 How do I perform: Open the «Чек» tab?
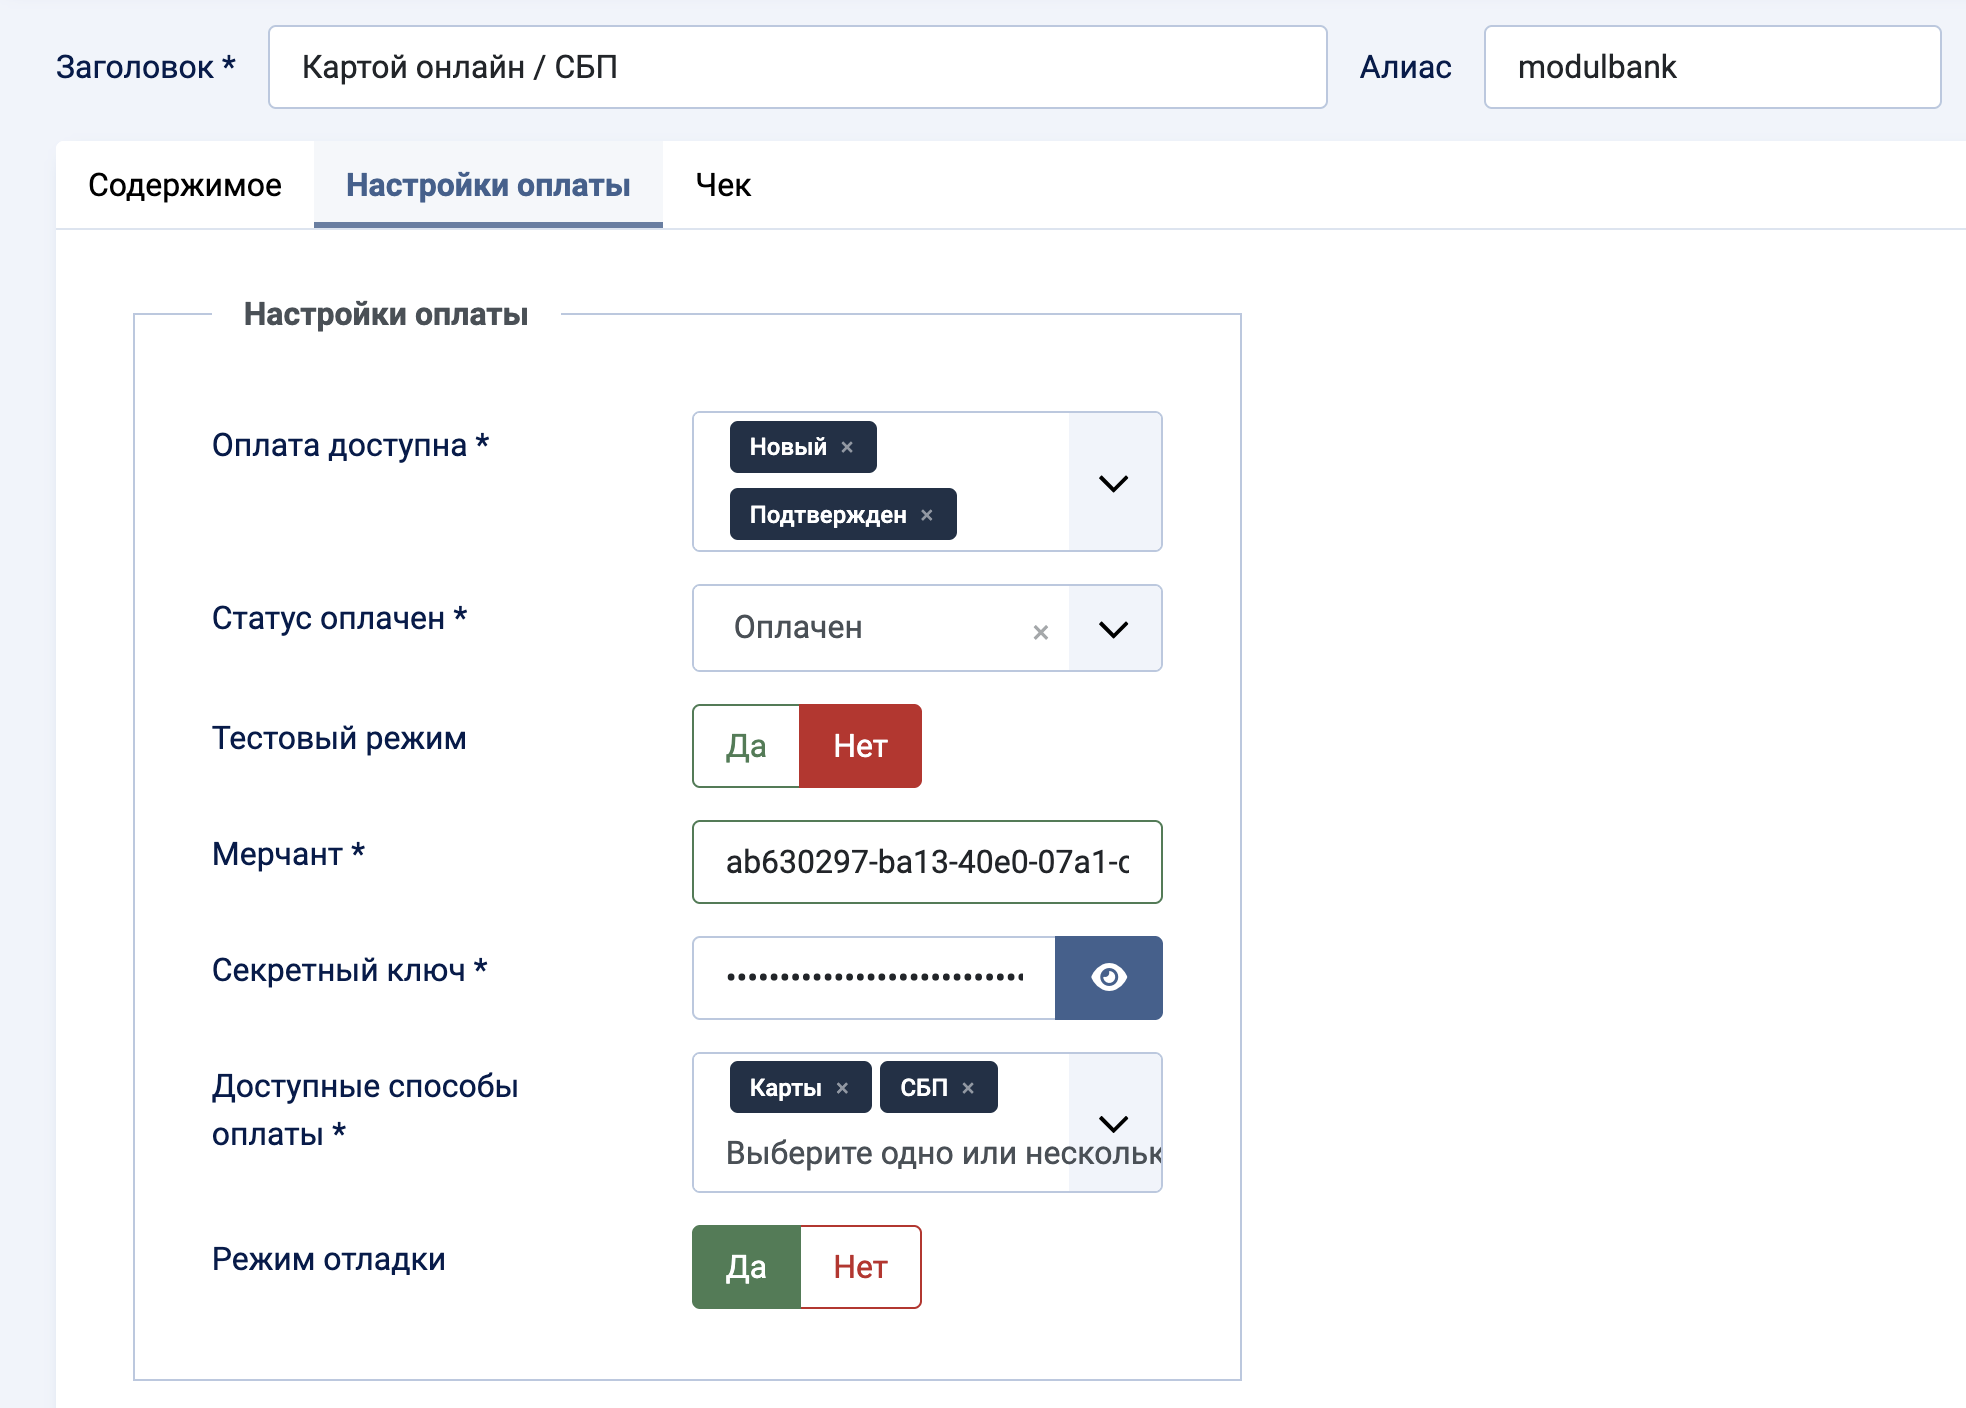coord(722,184)
